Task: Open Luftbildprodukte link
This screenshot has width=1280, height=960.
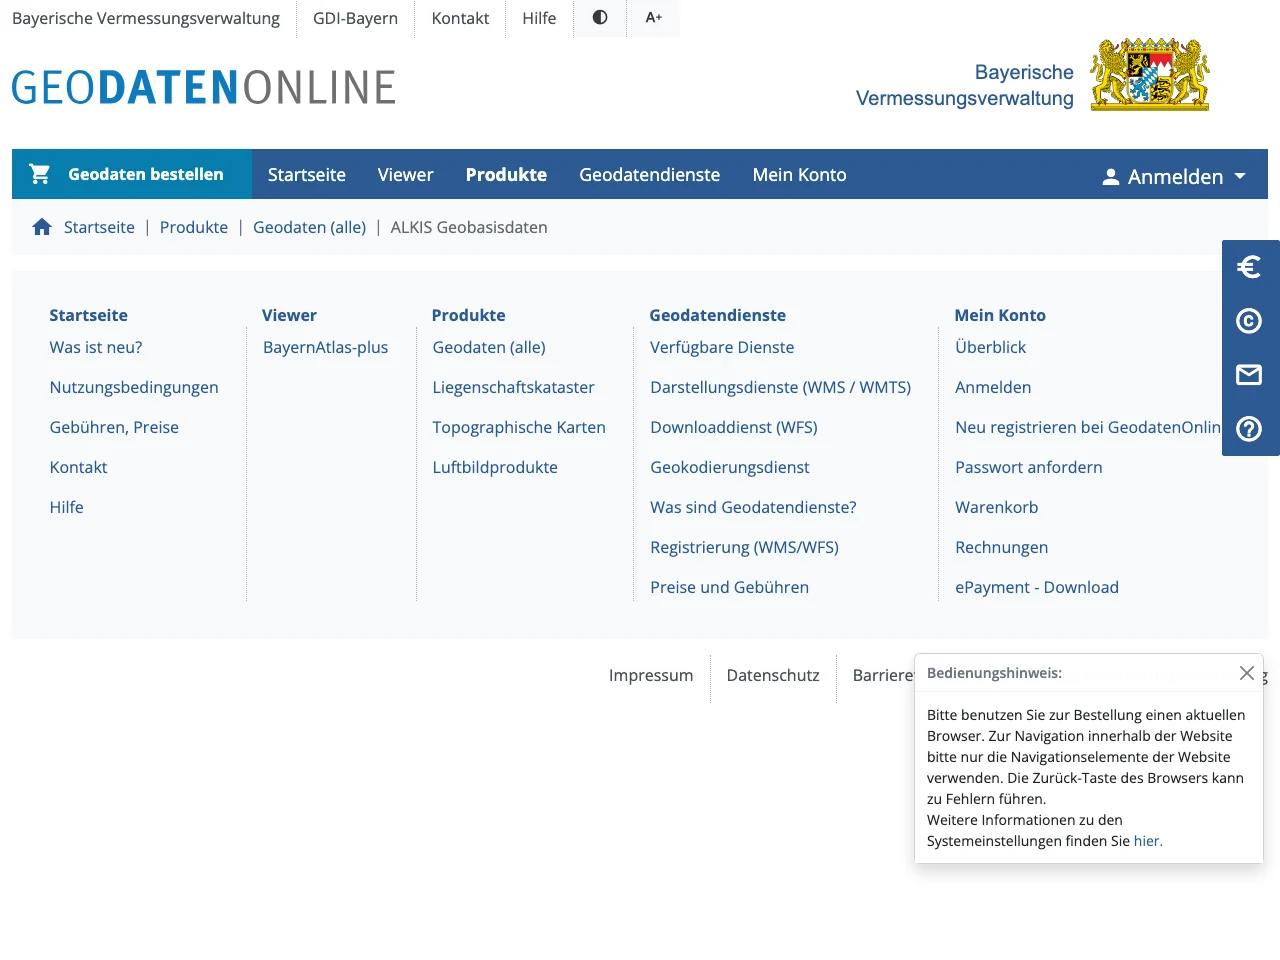Action: point(495,467)
